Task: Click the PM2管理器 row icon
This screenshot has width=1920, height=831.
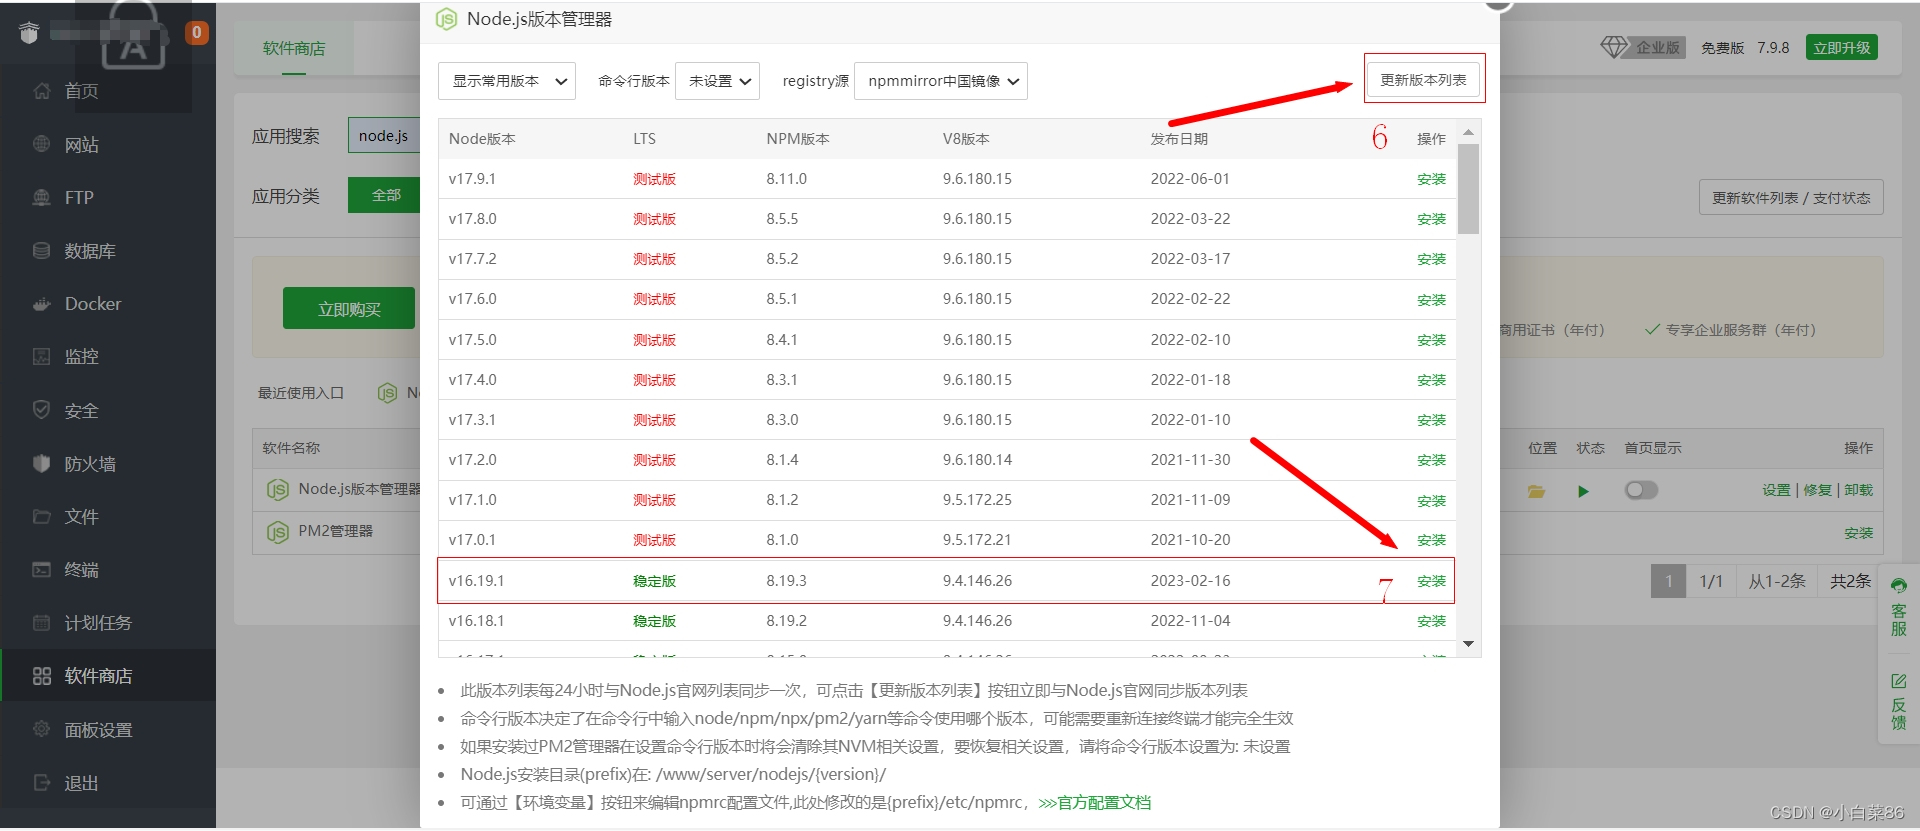Action: [277, 531]
